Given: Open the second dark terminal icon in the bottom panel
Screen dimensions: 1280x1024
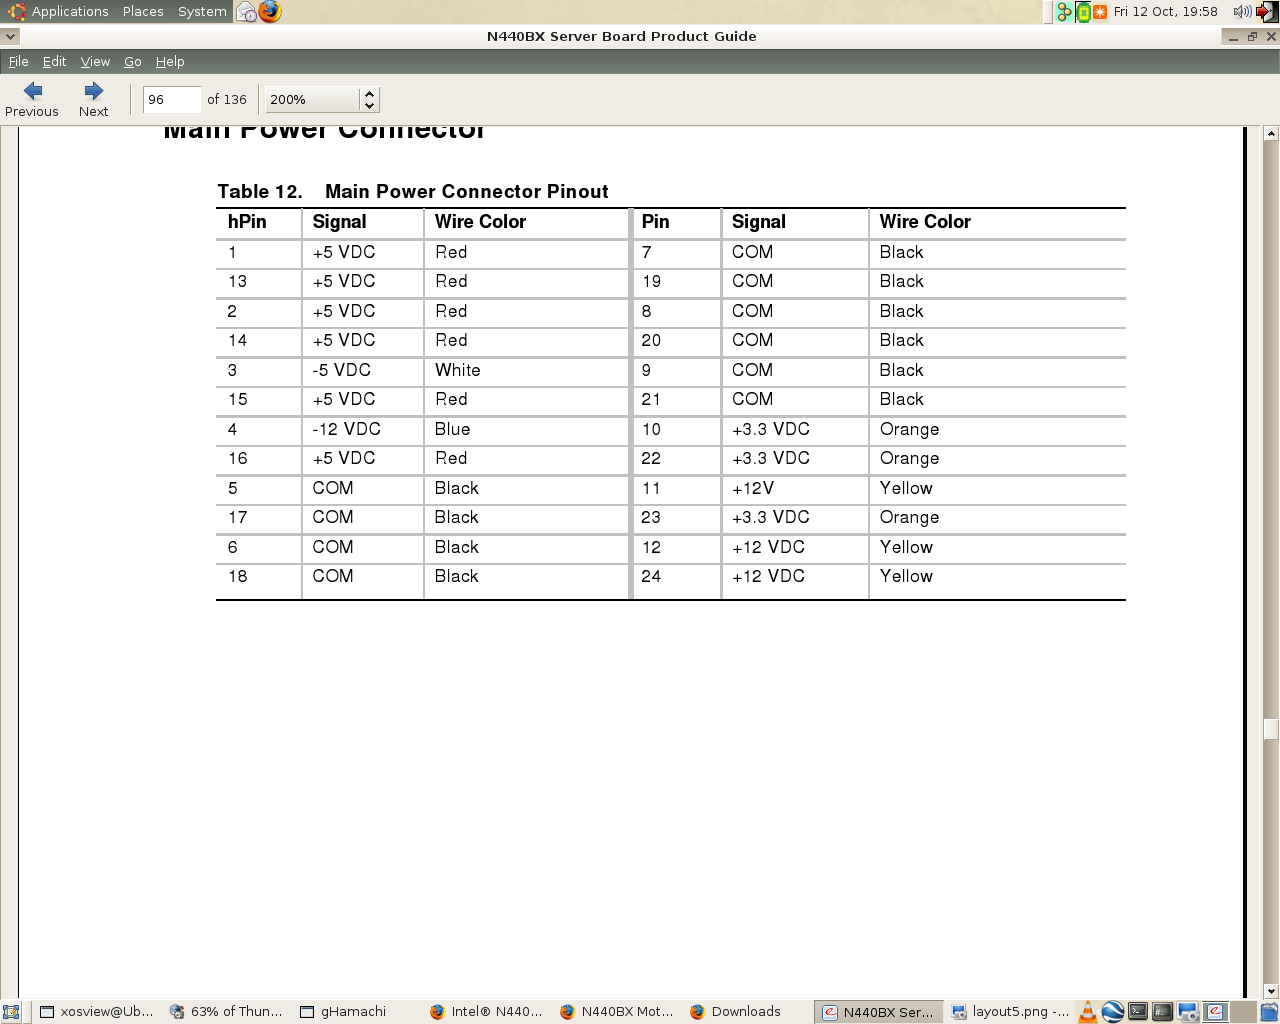Looking at the screenshot, I should [x=1162, y=1012].
